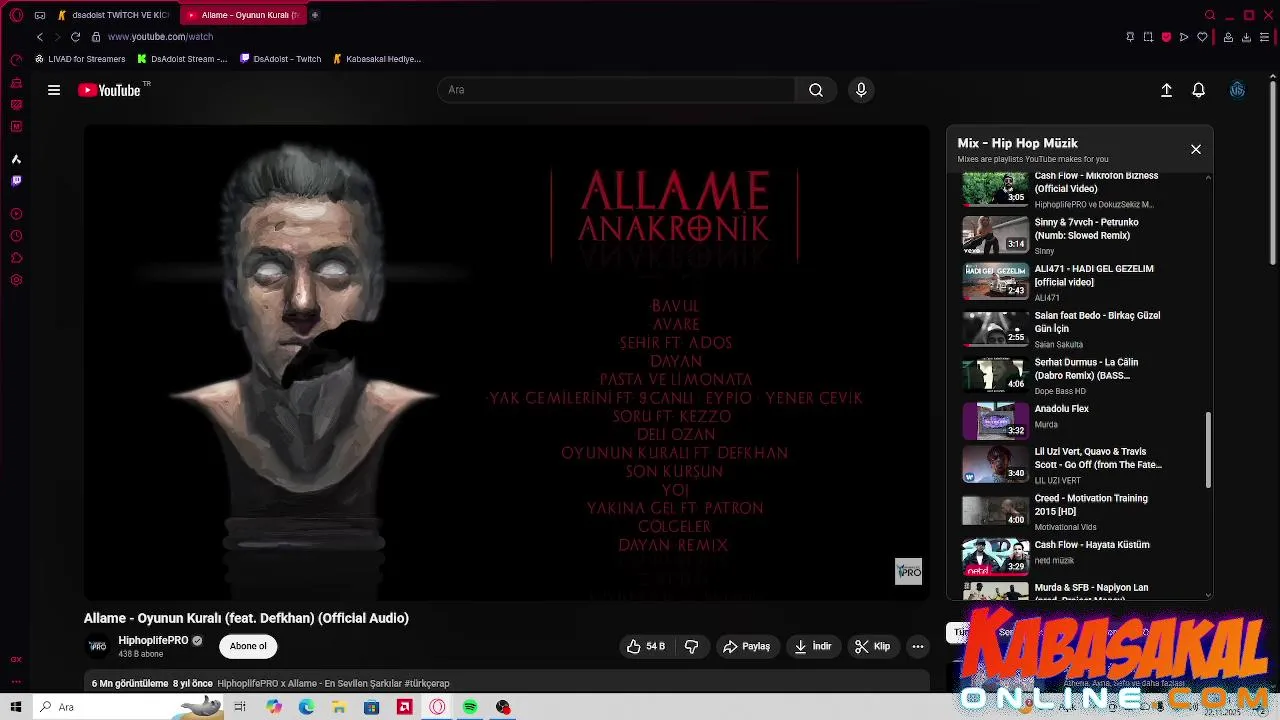This screenshot has width=1280, height=720.
Task: Launch Microsoft Edge from the taskbar
Action: coord(306,707)
